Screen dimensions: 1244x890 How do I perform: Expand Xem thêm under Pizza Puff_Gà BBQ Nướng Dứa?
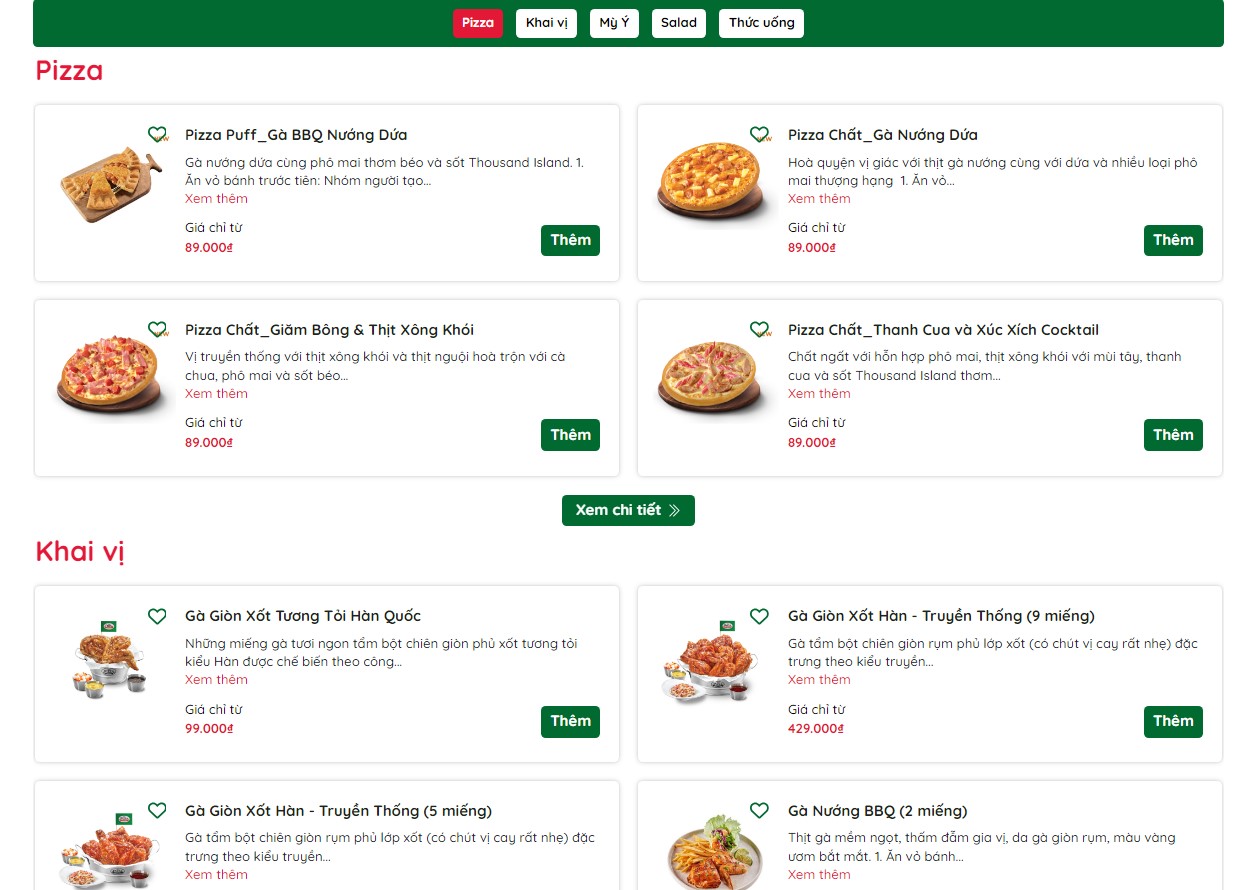216,199
